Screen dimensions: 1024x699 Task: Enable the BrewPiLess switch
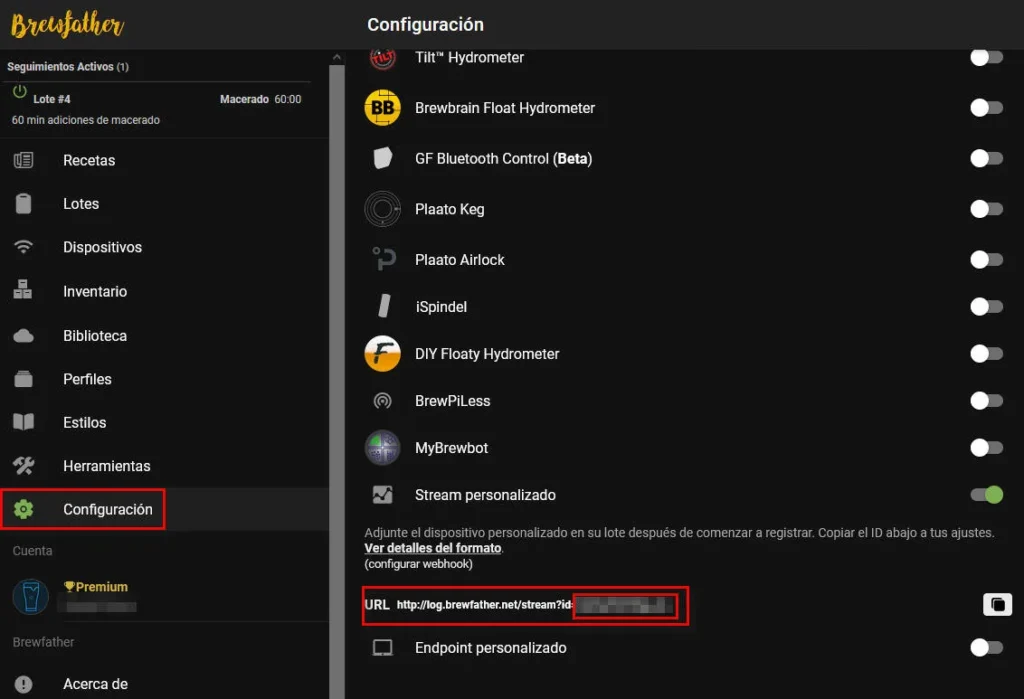[x=986, y=400]
